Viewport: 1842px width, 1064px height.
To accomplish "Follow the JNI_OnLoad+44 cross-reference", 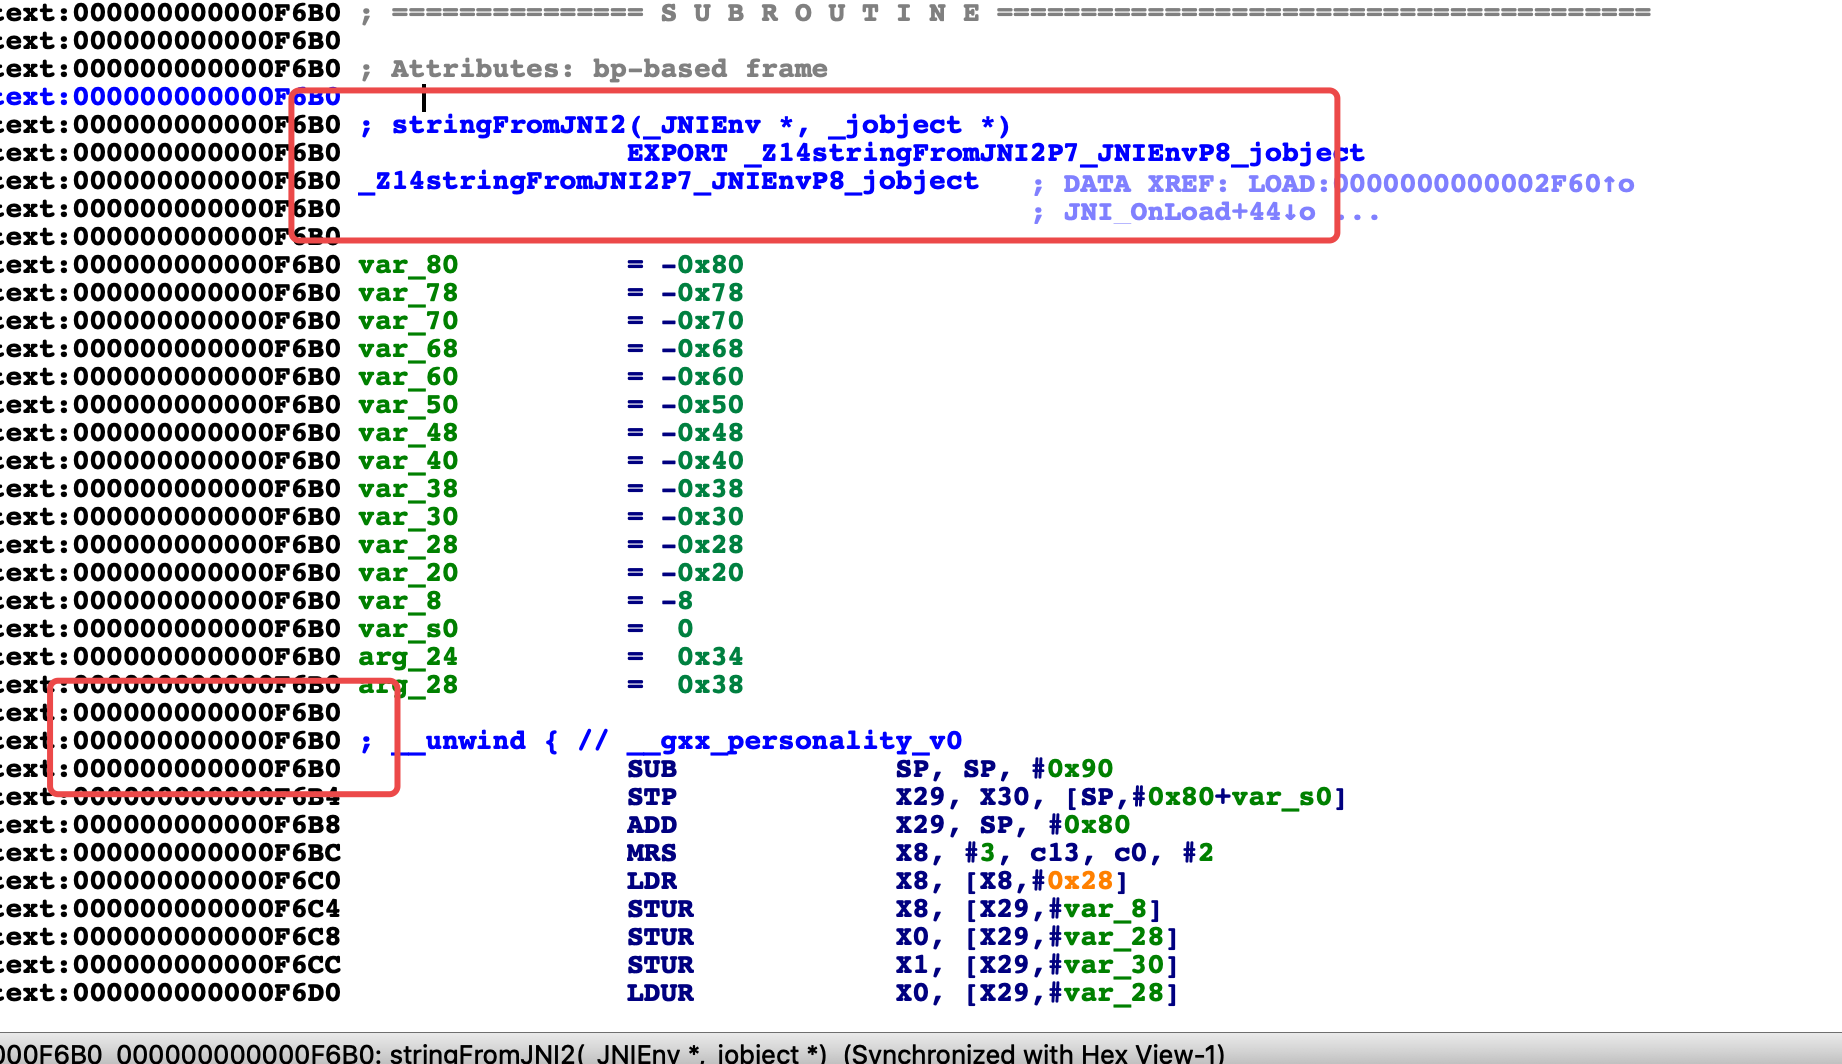I will tap(1189, 212).
